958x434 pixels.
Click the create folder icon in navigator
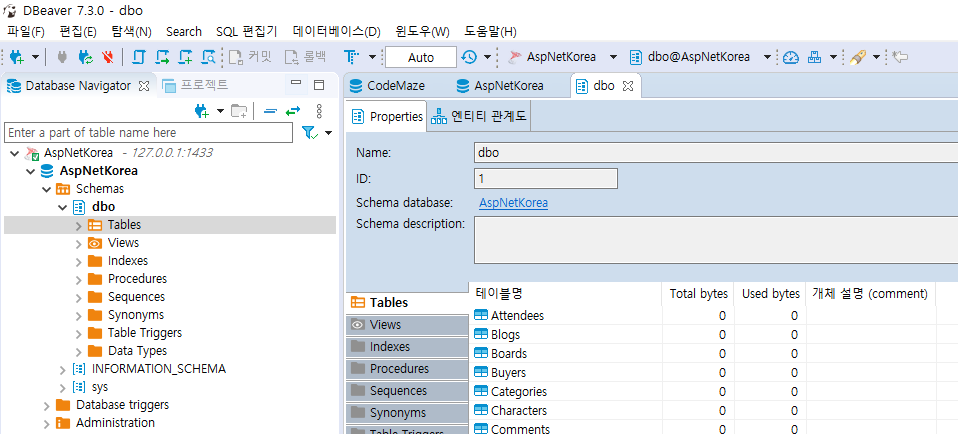click(238, 111)
